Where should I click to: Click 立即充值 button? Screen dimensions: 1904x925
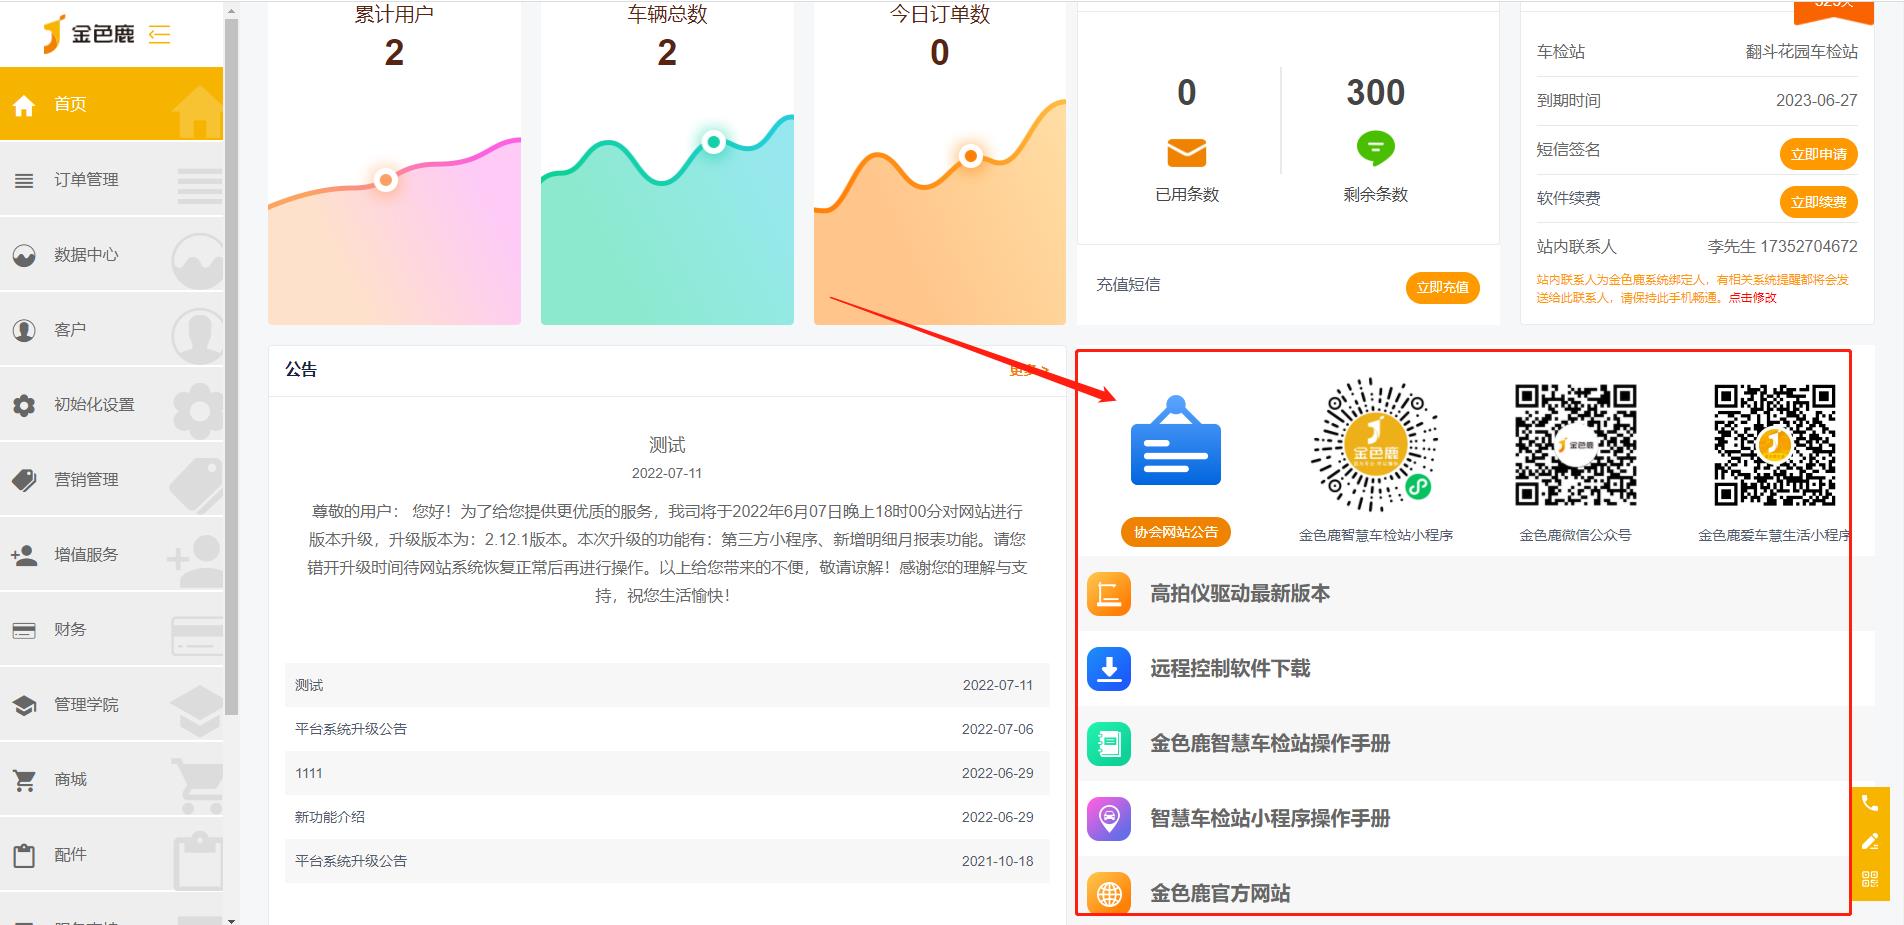[x=1442, y=288]
